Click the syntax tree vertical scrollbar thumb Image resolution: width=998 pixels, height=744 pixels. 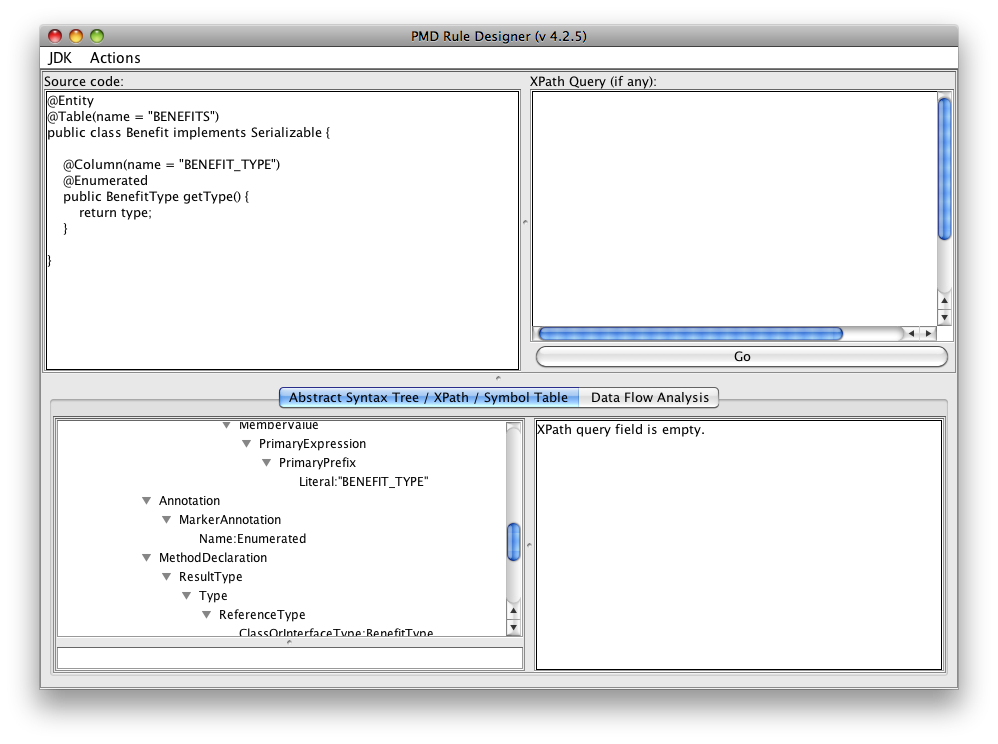[x=514, y=542]
